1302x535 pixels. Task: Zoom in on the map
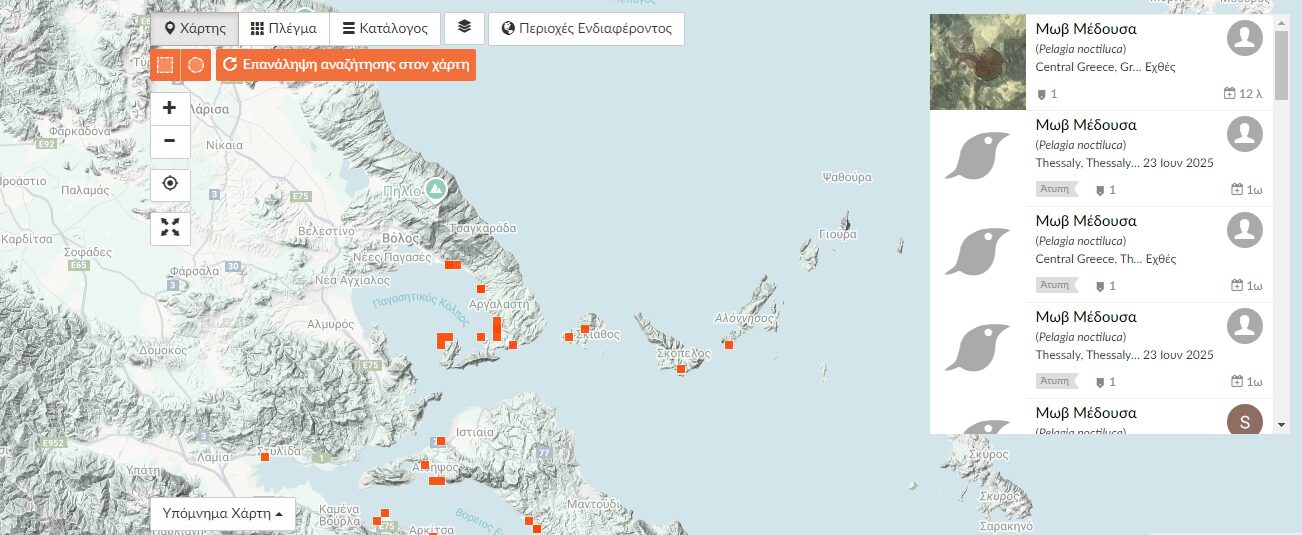point(170,108)
